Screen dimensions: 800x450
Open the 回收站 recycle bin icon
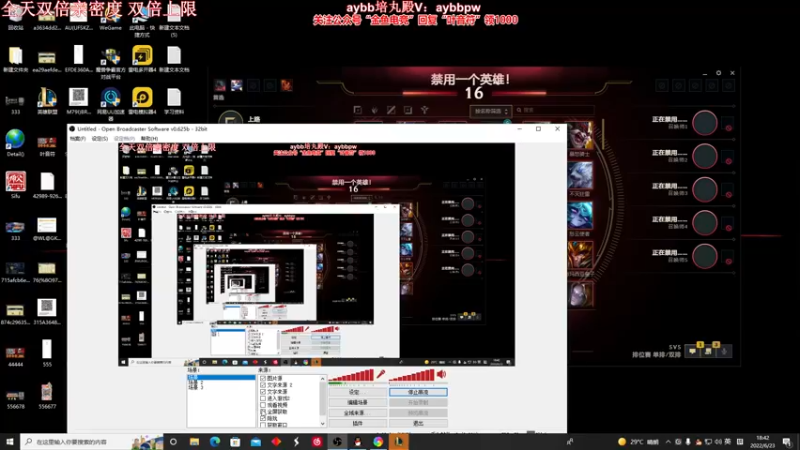pos(15,18)
